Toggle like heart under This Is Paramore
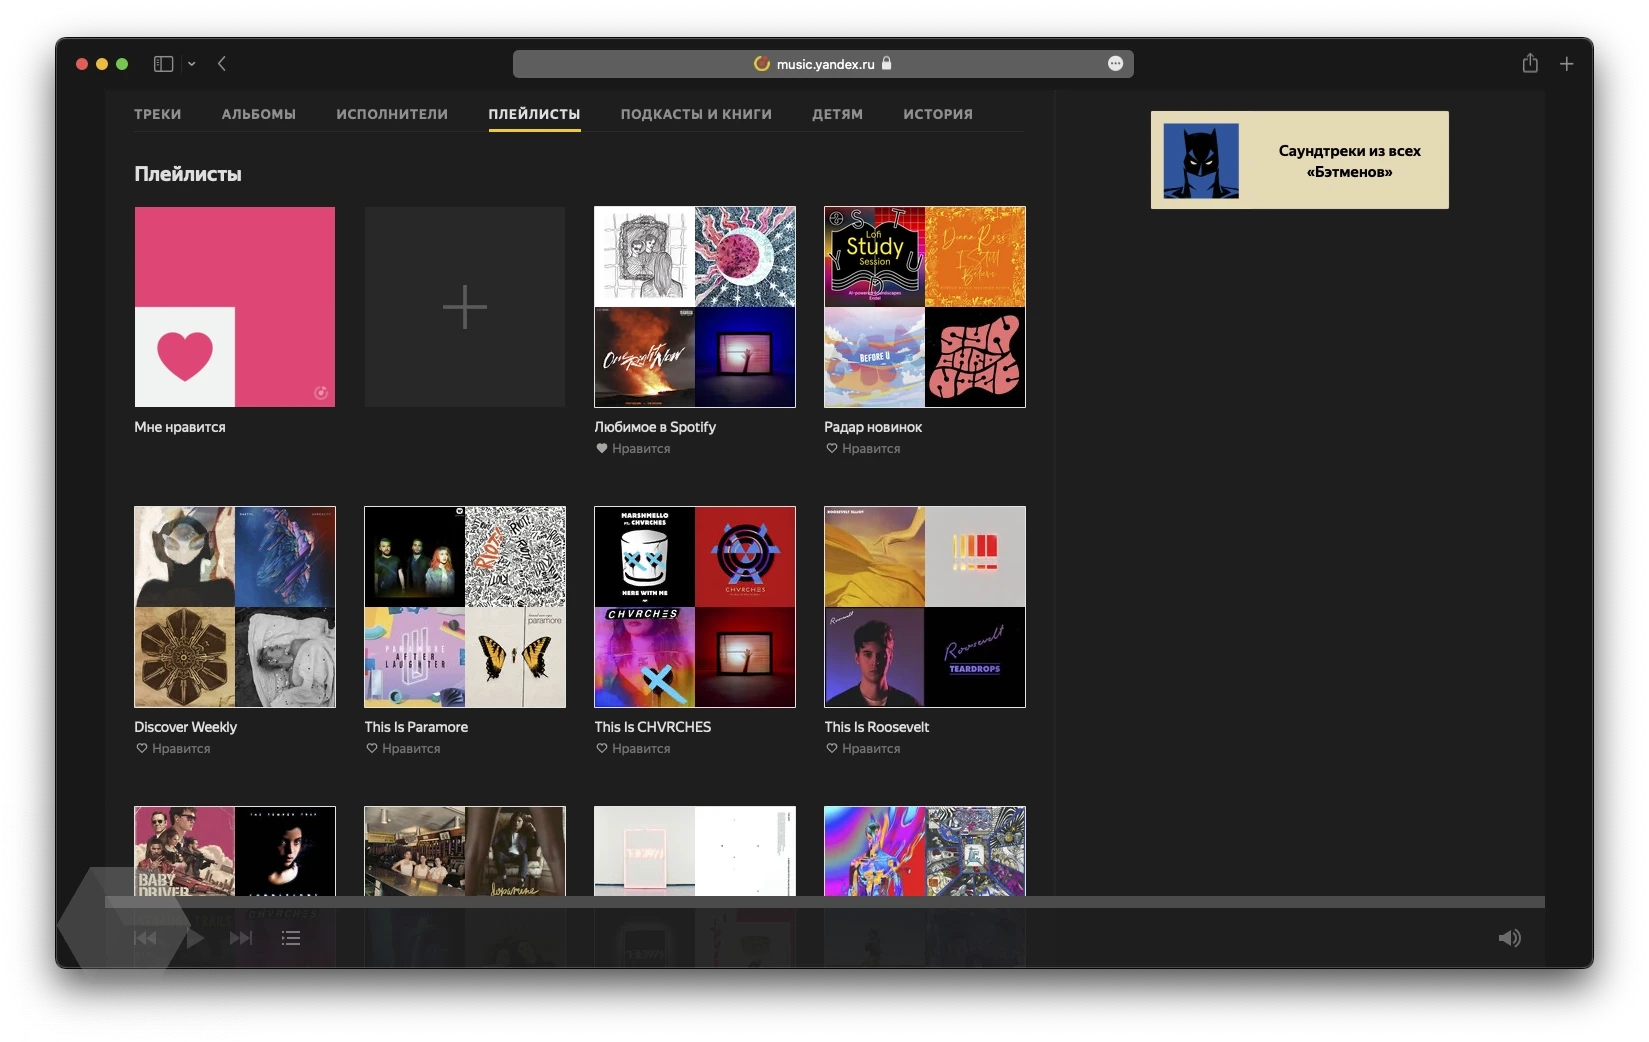The image size is (1649, 1042). [x=372, y=749]
